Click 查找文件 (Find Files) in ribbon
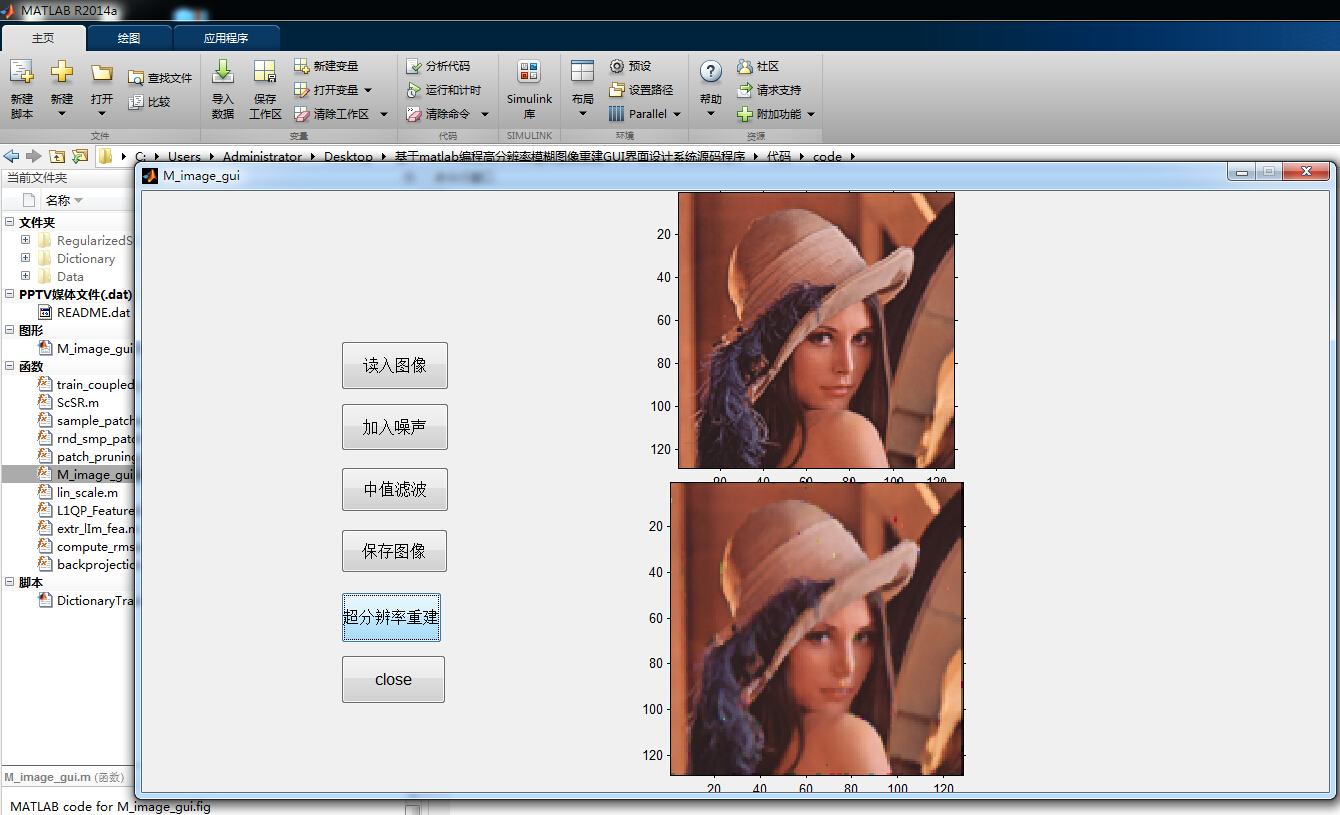Screen dimensions: 1340x815 point(160,78)
